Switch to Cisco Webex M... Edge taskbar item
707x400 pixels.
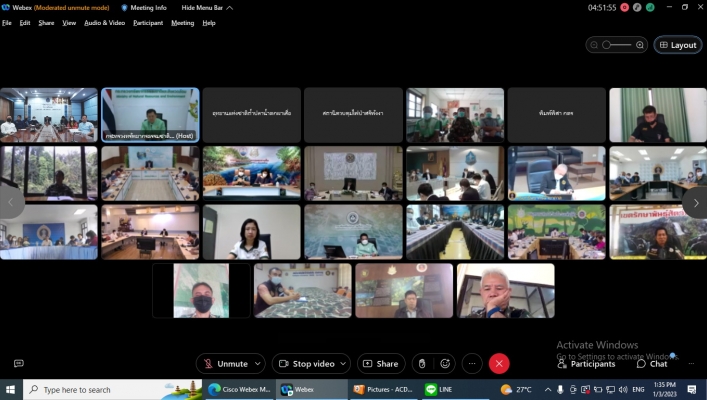tap(239, 390)
